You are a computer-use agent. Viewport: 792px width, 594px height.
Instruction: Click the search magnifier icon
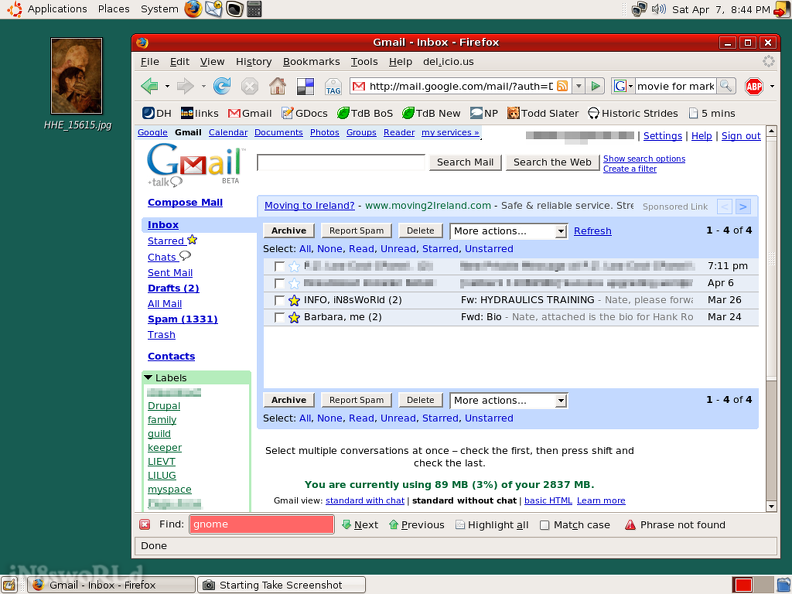coord(726,86)
